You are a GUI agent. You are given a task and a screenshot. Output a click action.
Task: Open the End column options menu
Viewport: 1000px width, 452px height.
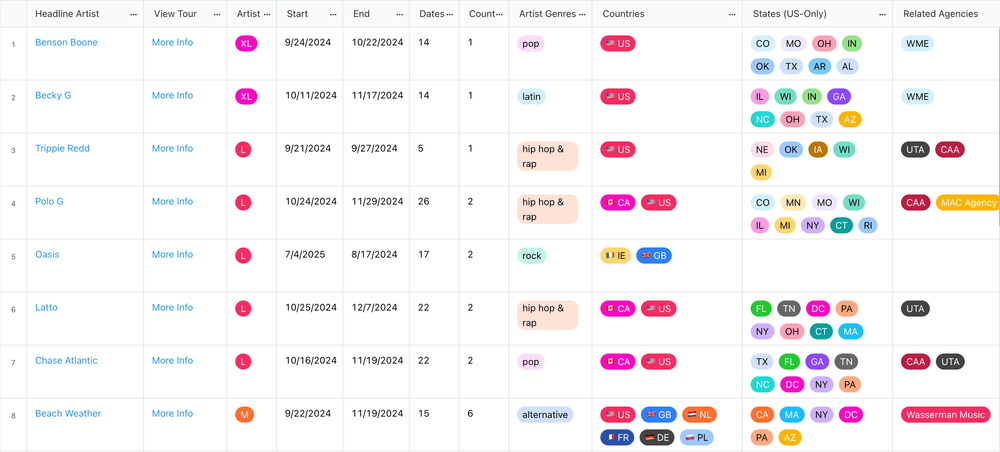(400, 14)
